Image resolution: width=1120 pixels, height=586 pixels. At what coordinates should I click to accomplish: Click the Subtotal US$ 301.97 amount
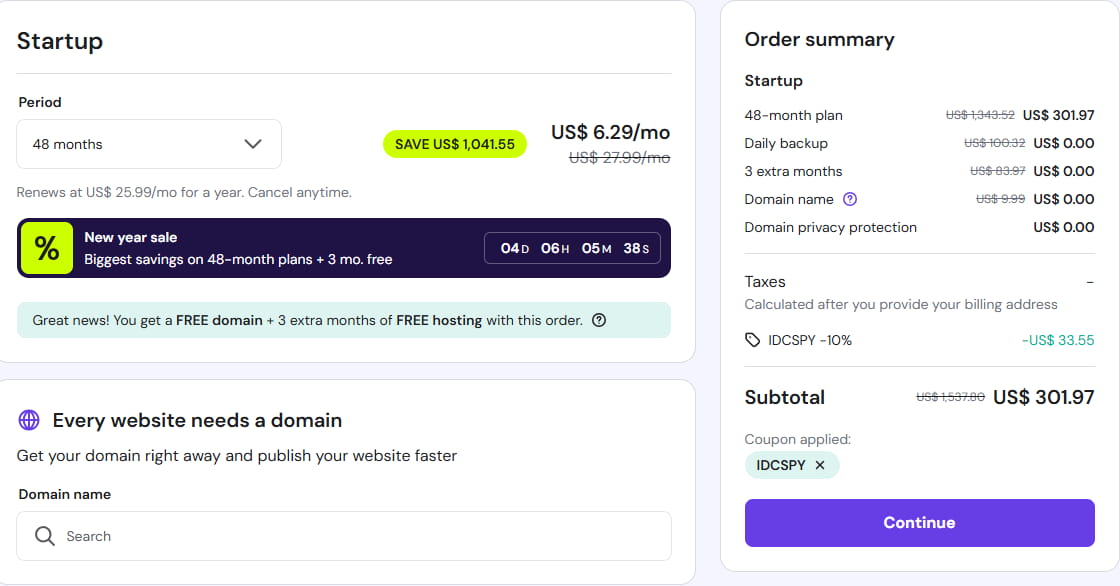click(1043, 397)
